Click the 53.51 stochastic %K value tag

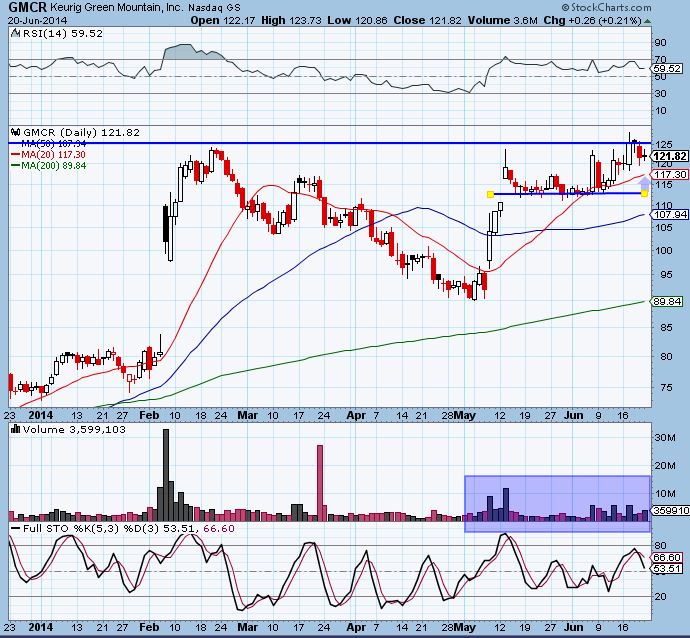click(668, 568)
